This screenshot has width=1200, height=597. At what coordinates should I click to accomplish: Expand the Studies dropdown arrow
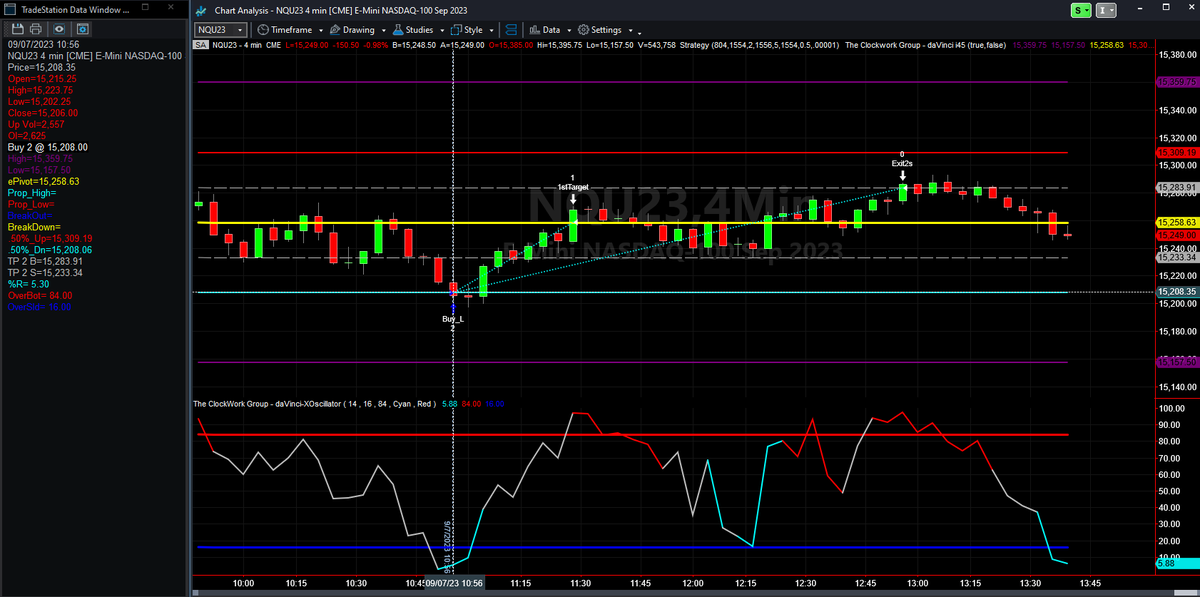click(442, 30)
